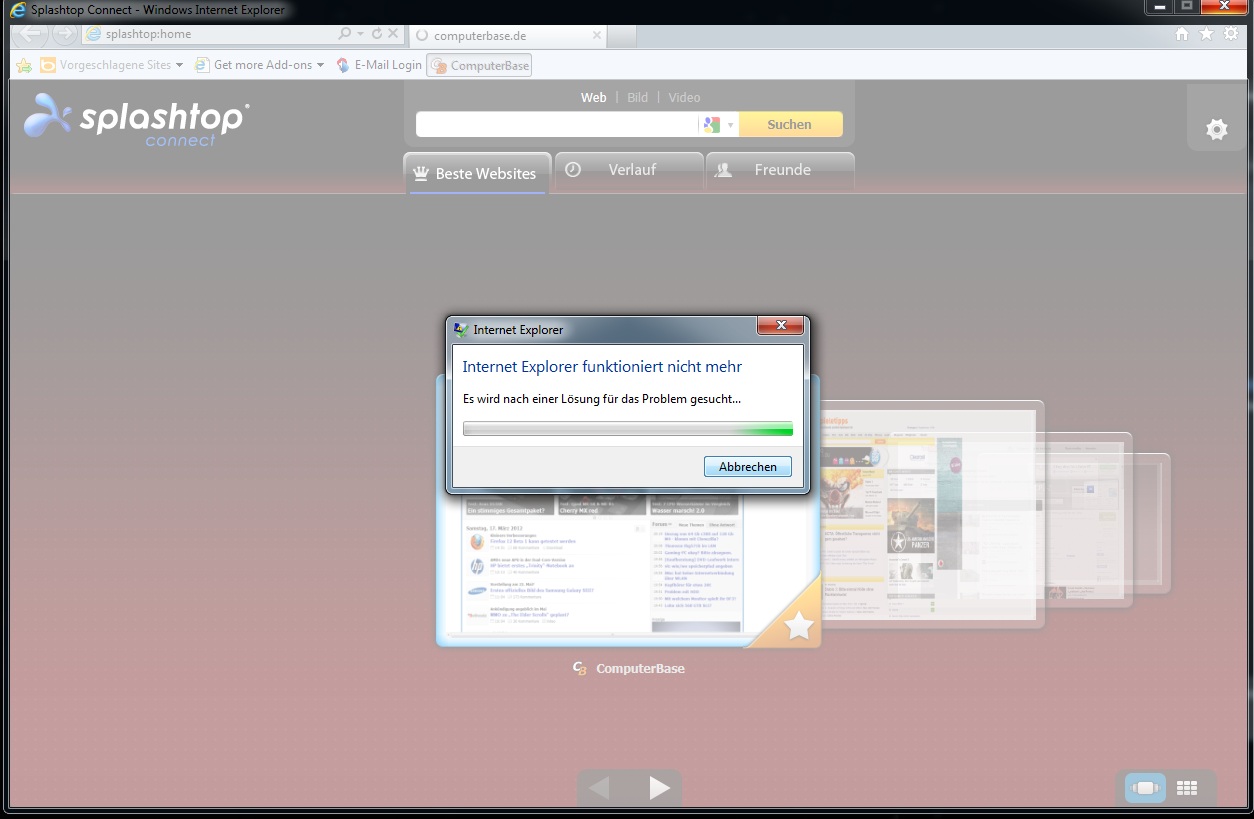
Task: Open ComputerBase favorites bar button
Action: pos(479,65)
